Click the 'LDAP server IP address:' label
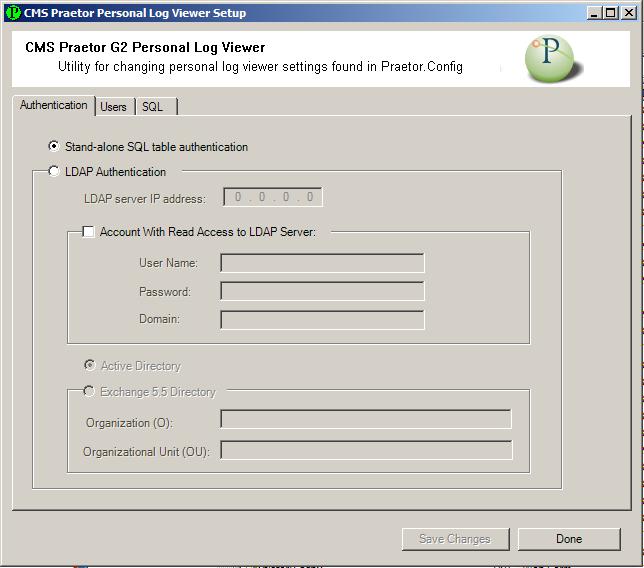The width and height of the screenshot is (644, 568). [x=145, y=199]
